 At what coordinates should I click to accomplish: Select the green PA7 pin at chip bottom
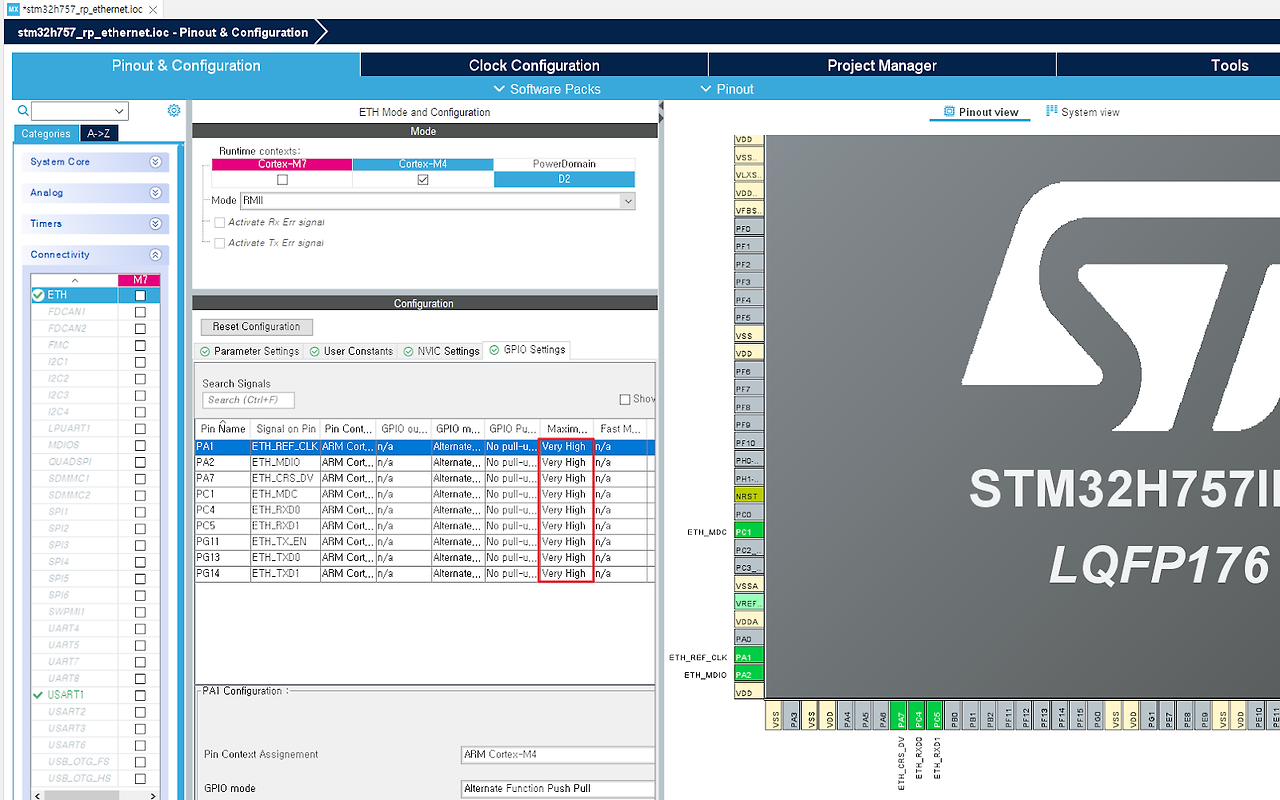pyautogui.click(x=901, y=715)
